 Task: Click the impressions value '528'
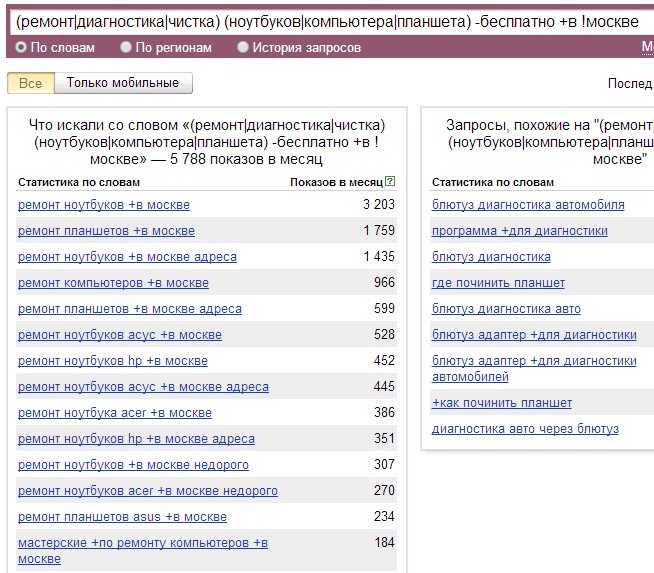click(384, 334)
